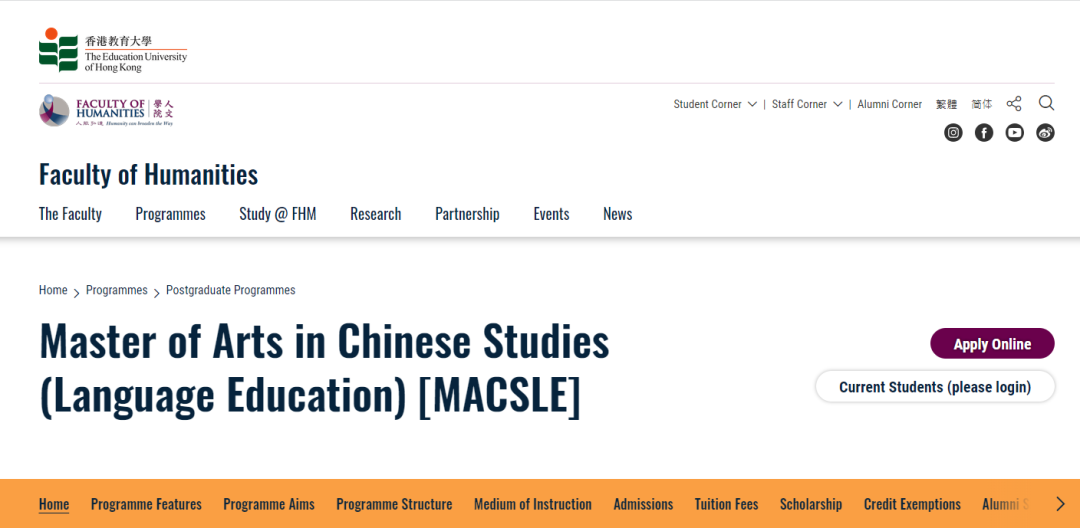Go to Programmes in the breadcrumb
Screen dimensions: 1080x528
tap(116, 290)
